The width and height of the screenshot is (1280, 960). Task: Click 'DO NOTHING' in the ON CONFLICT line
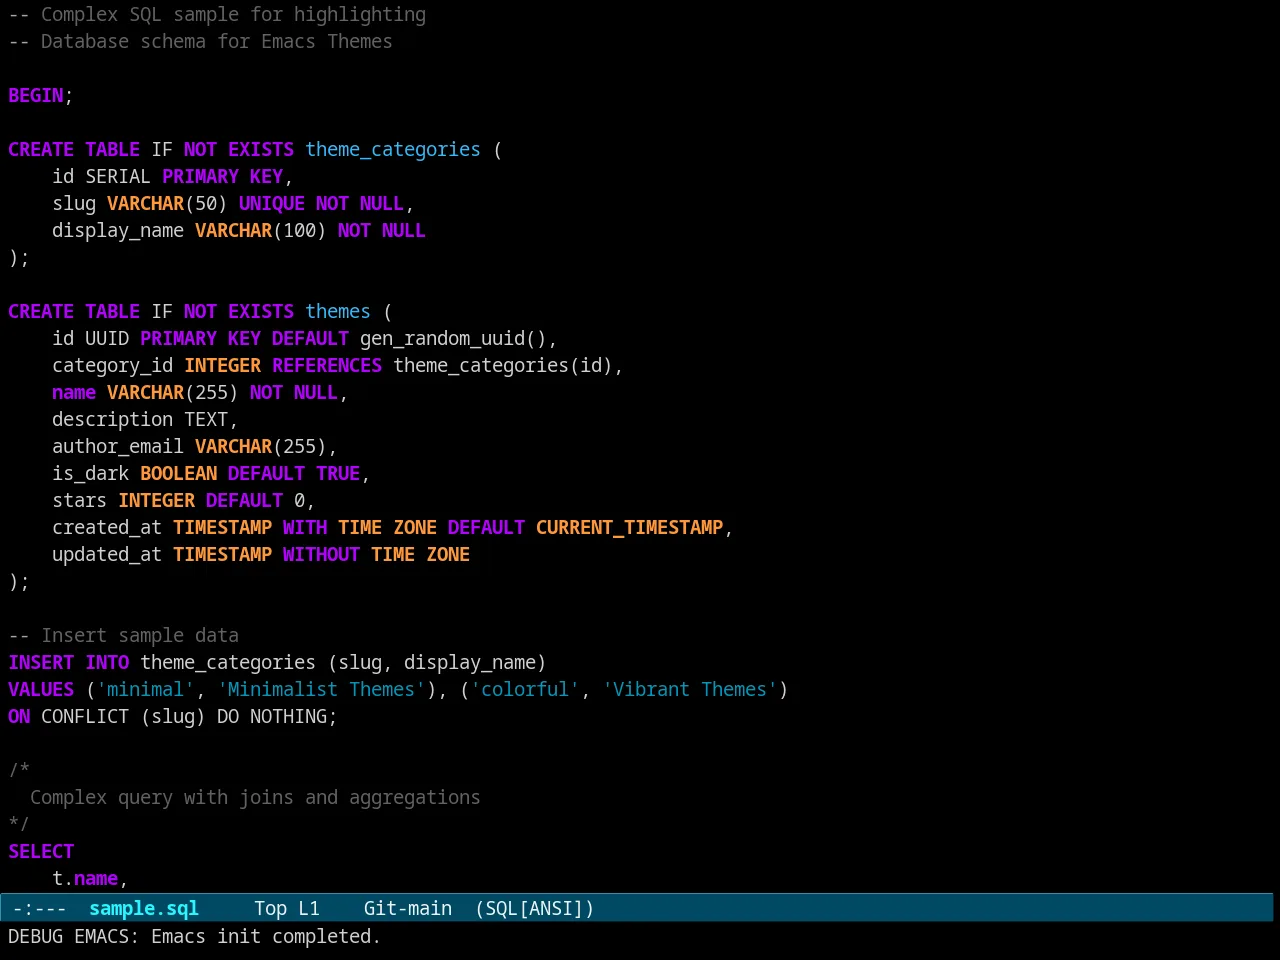(272, 716)
